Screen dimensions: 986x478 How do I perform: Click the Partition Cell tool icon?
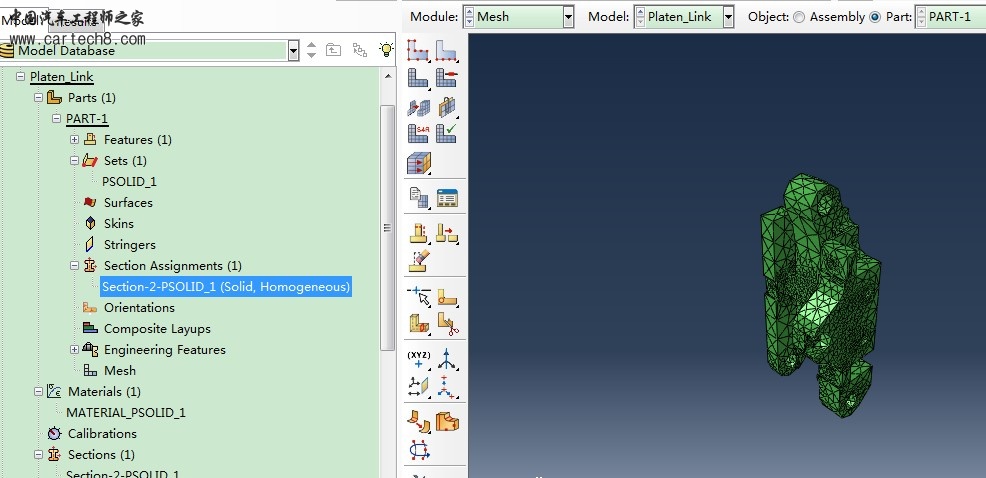(x=418, y=324)
